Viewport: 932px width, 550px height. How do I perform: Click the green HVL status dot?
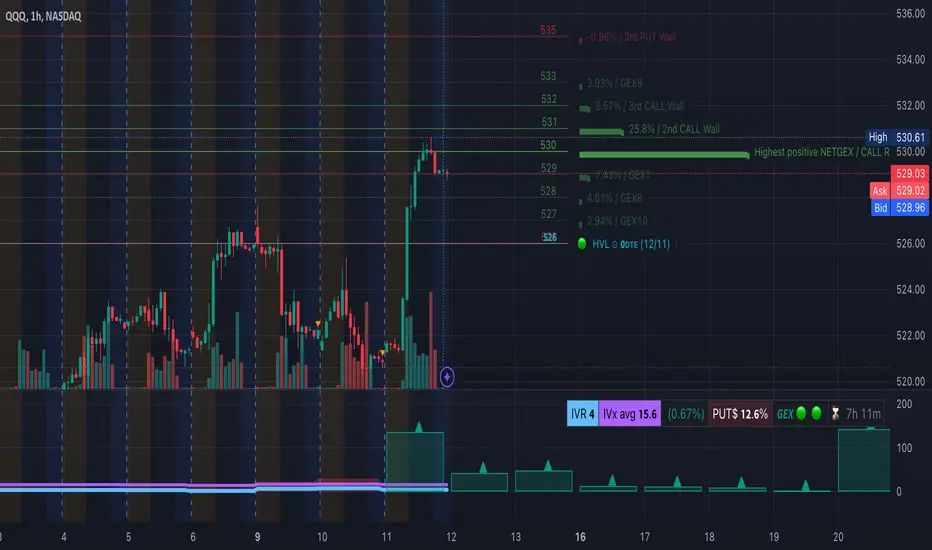[582, 244]
